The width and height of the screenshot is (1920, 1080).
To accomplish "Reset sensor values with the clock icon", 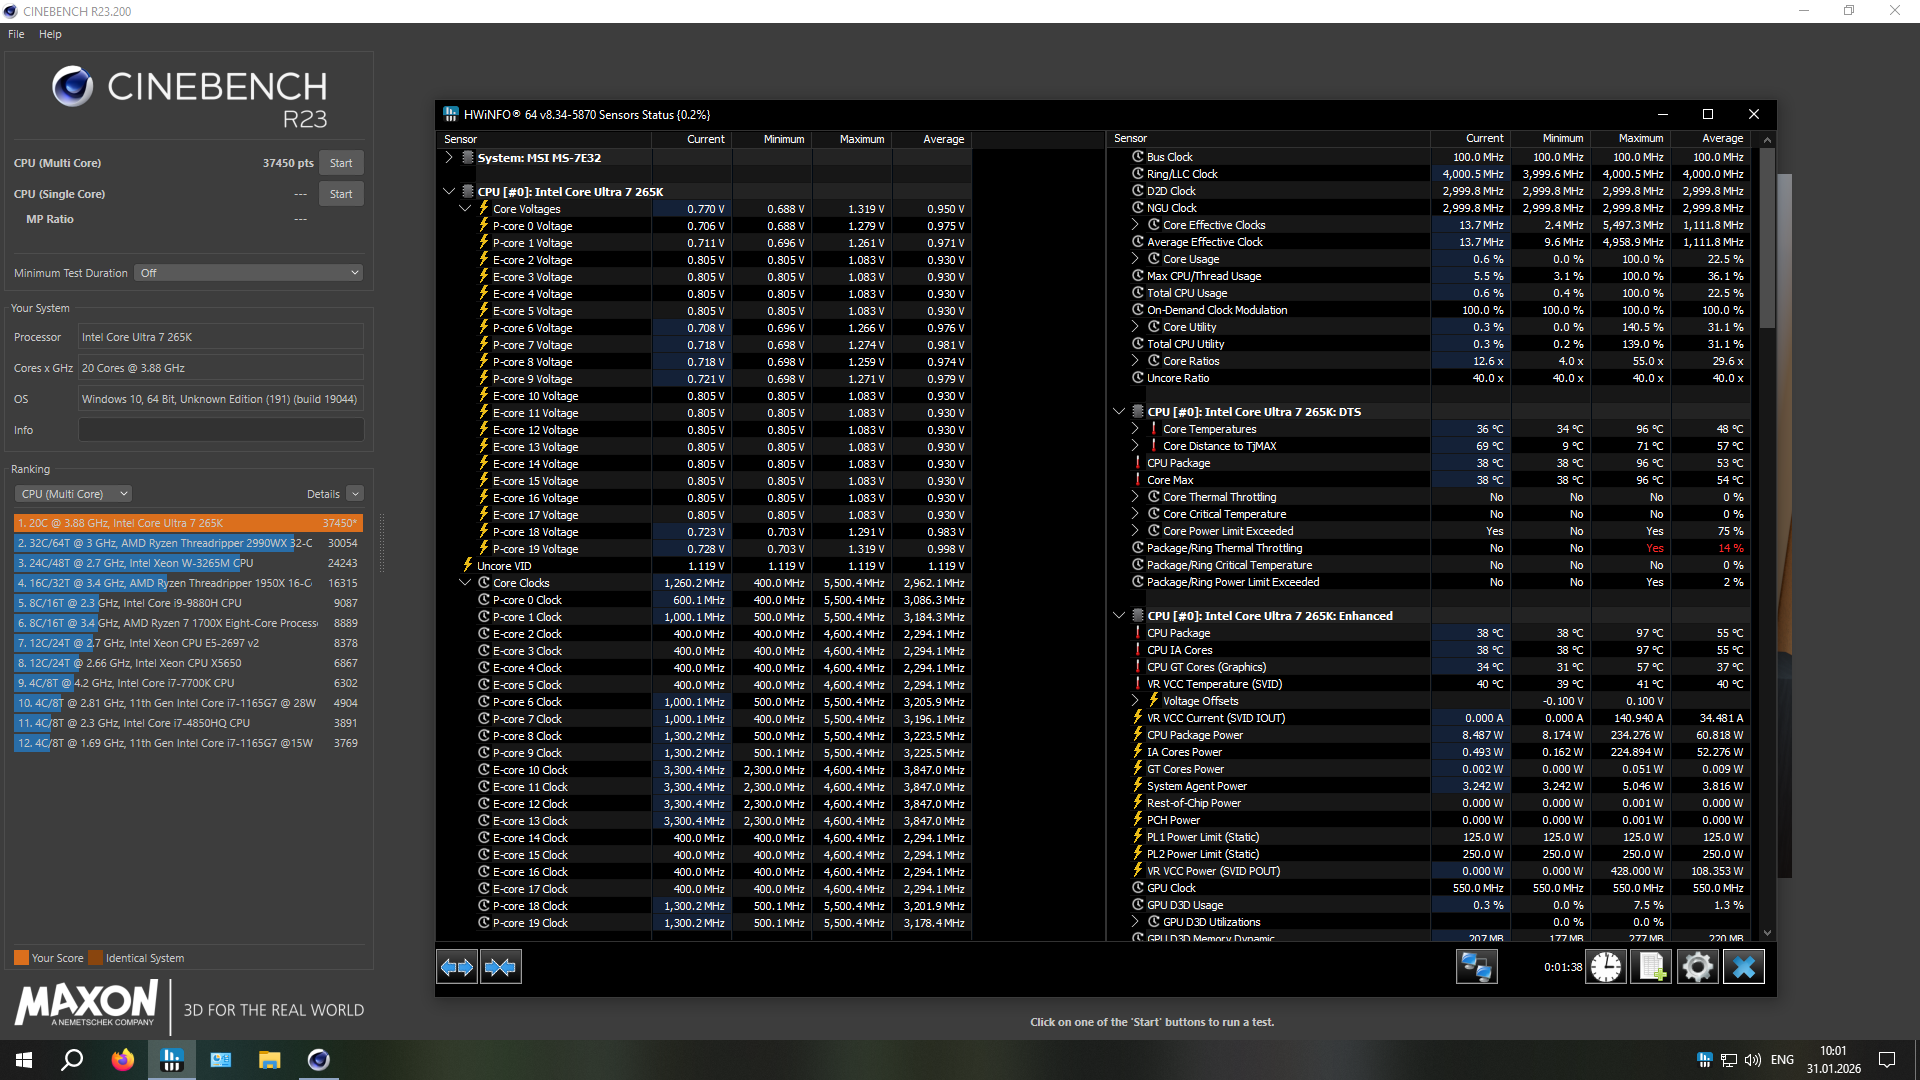I will coord(1606,967).
